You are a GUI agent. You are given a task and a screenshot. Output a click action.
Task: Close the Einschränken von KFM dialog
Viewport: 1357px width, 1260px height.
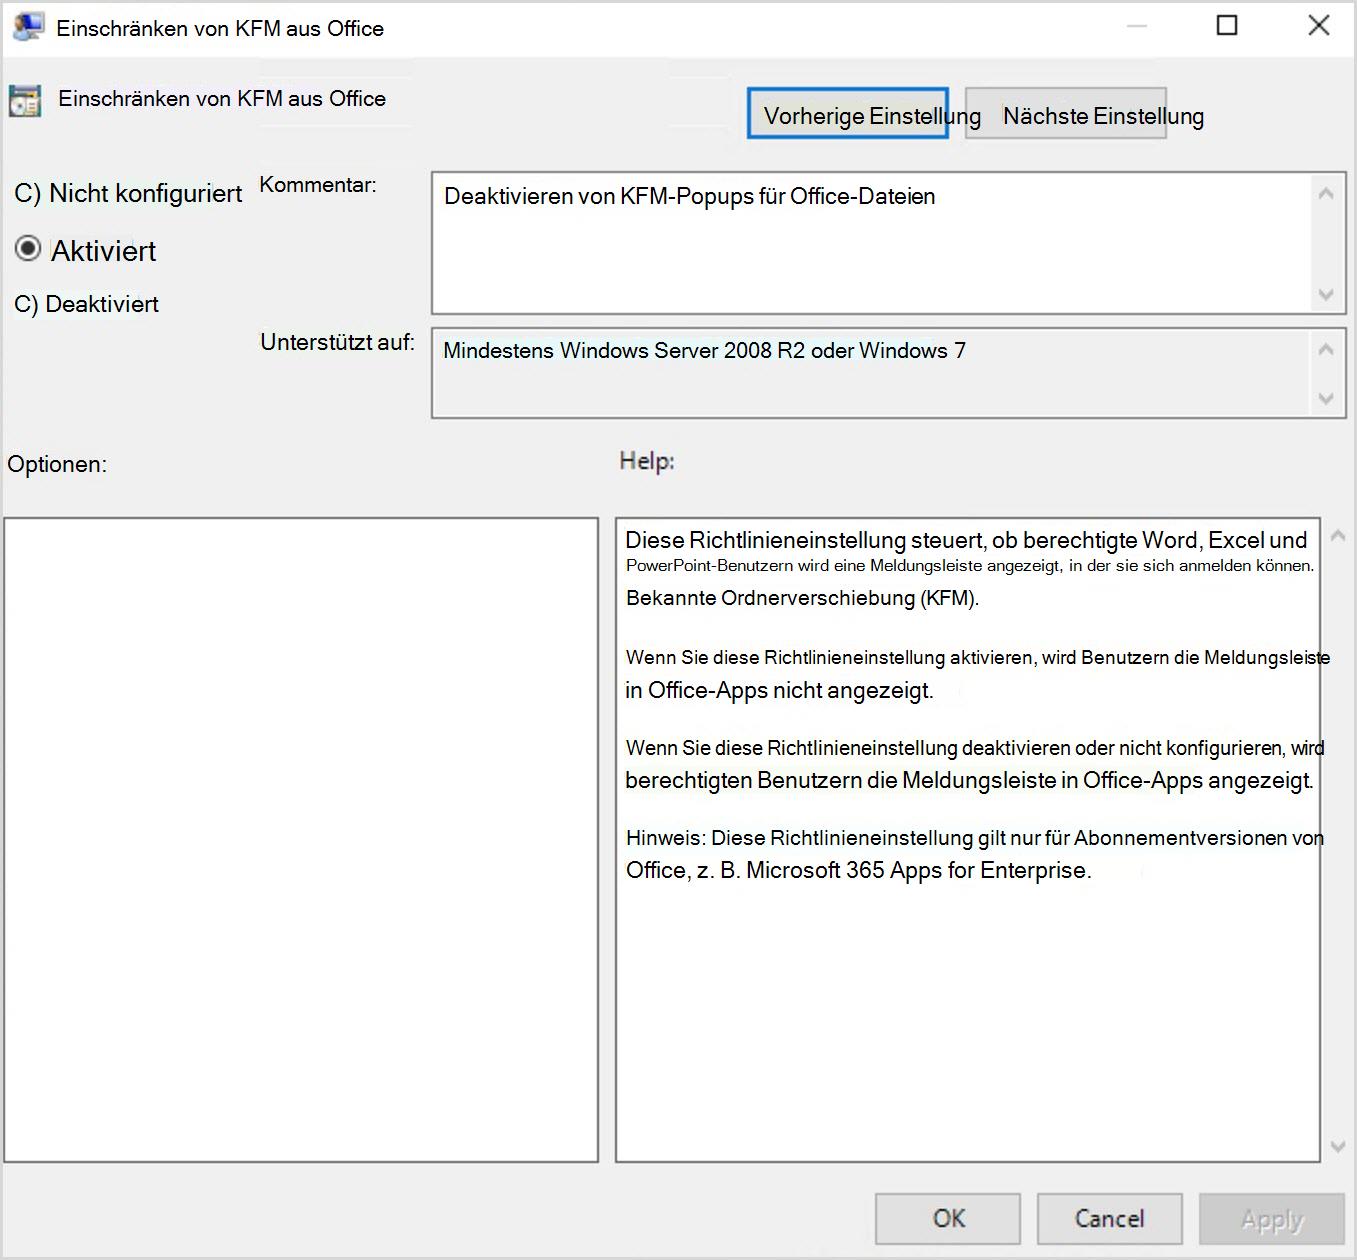[1319, 26]
